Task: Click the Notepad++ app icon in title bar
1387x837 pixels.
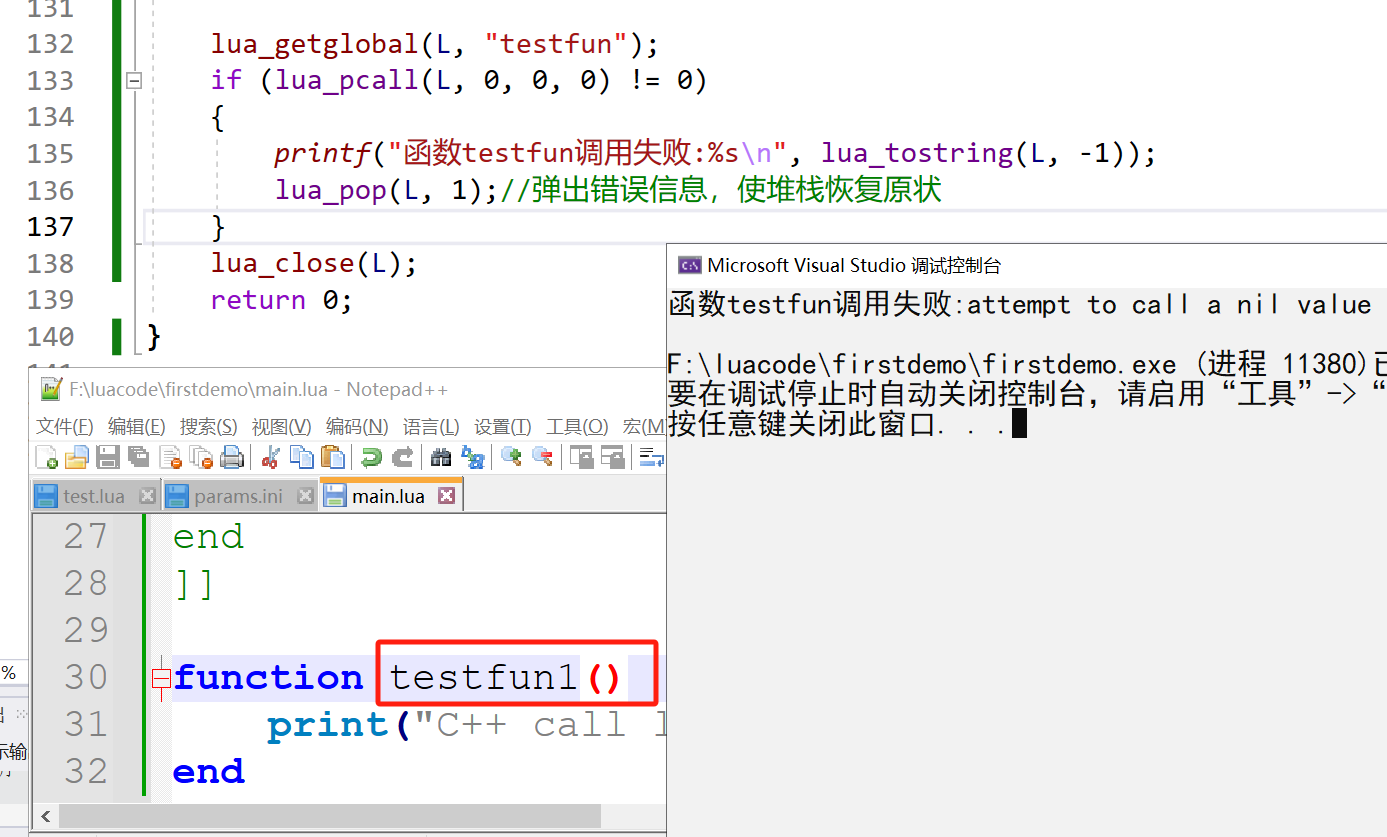Action: (49, 389)
